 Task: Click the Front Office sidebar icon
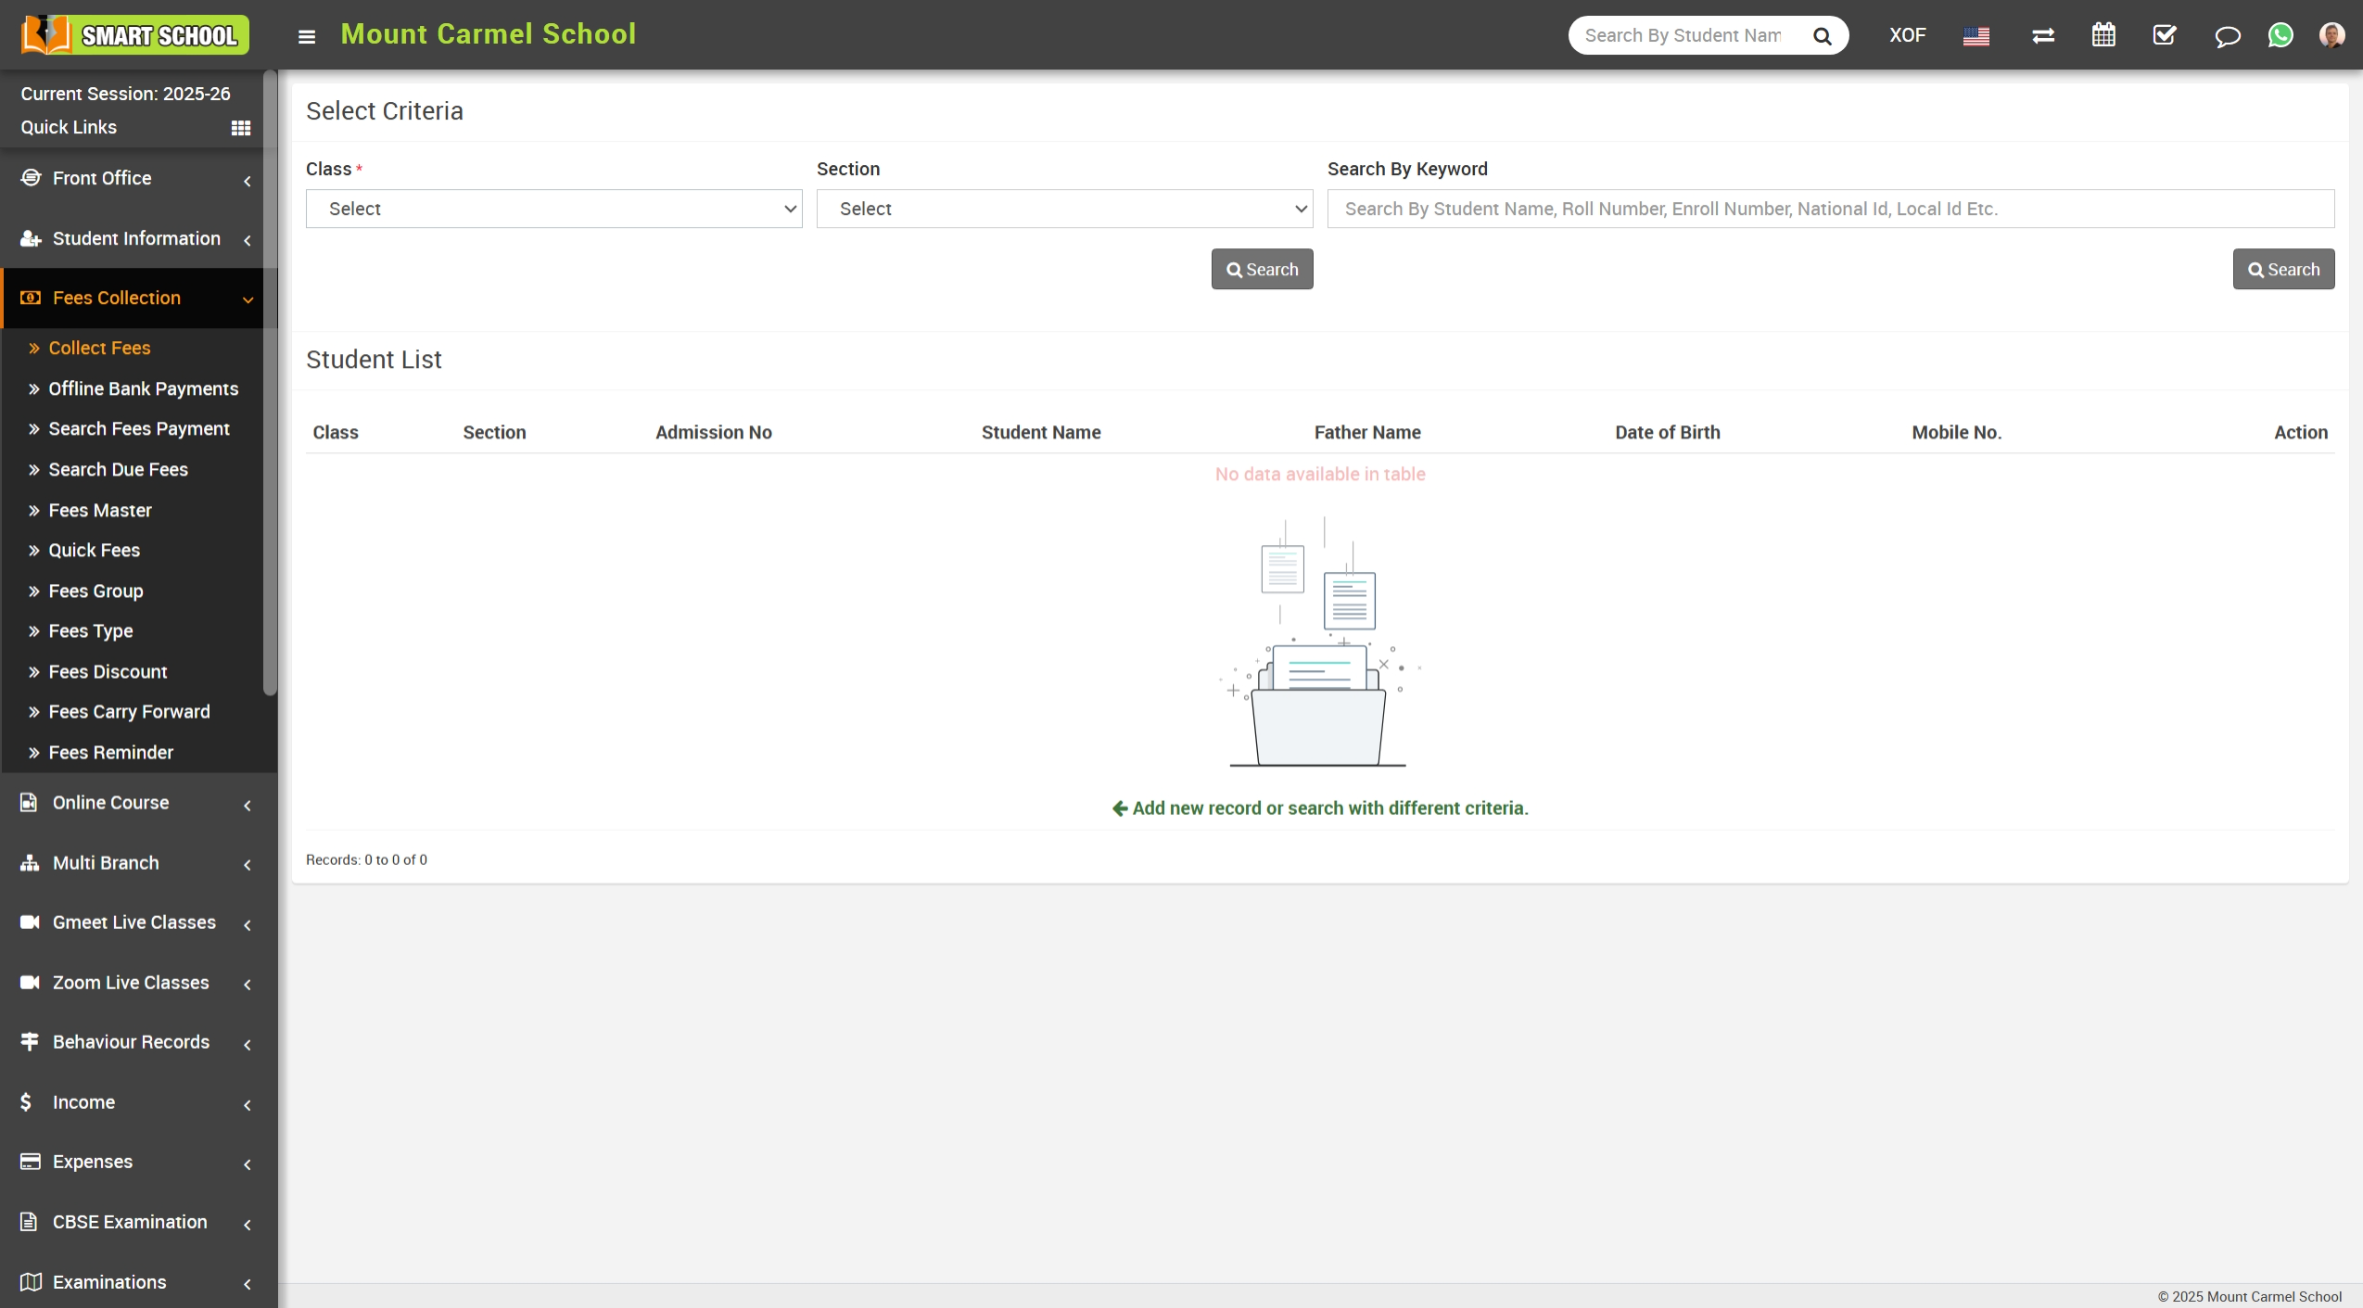point(31,178)
